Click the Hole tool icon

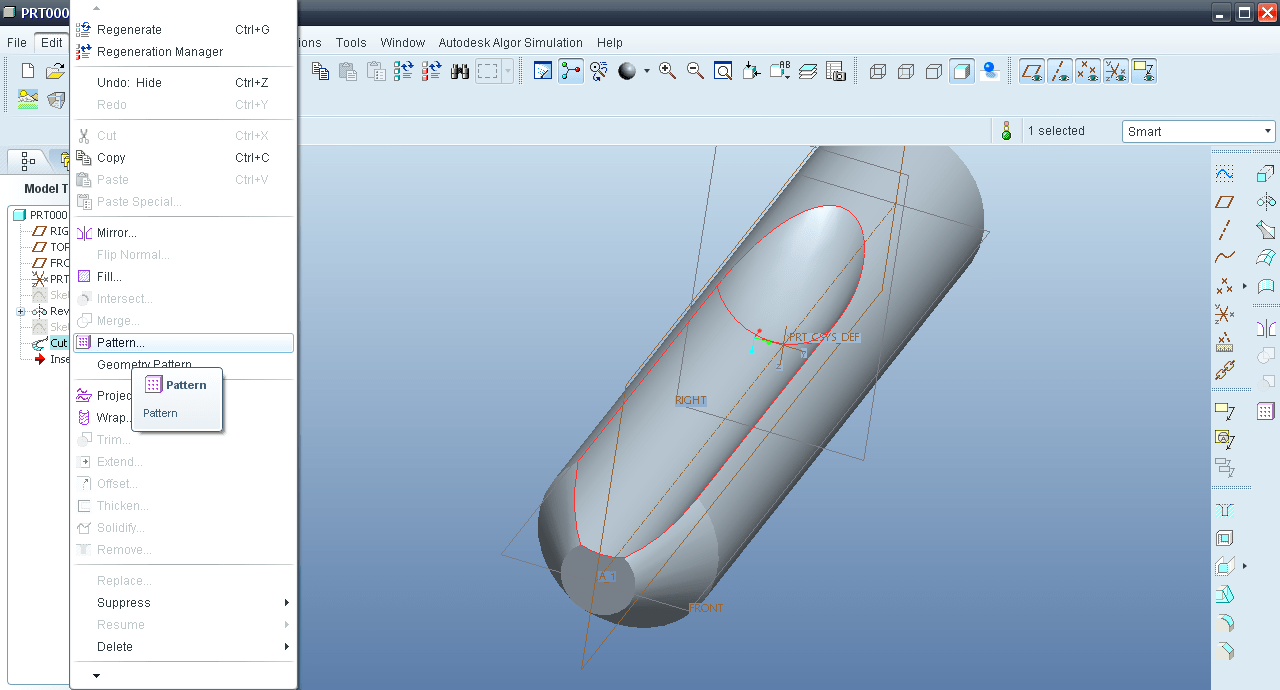point(1225,510)
